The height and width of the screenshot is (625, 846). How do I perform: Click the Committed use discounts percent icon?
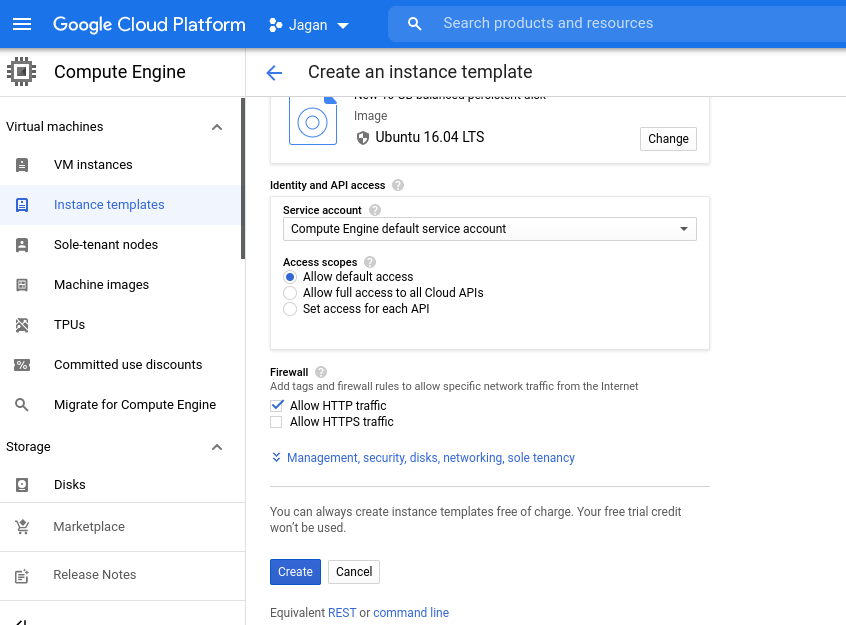point(22,365)
